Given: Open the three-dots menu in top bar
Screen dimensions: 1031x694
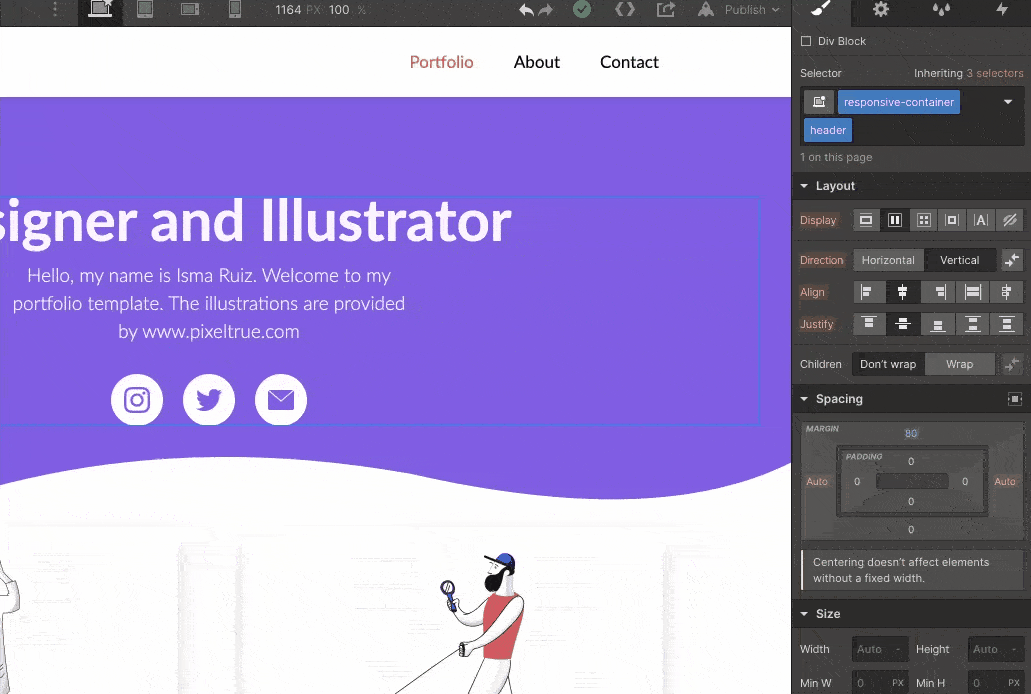Looking at the screenshot, I should (x=55, y=9).
